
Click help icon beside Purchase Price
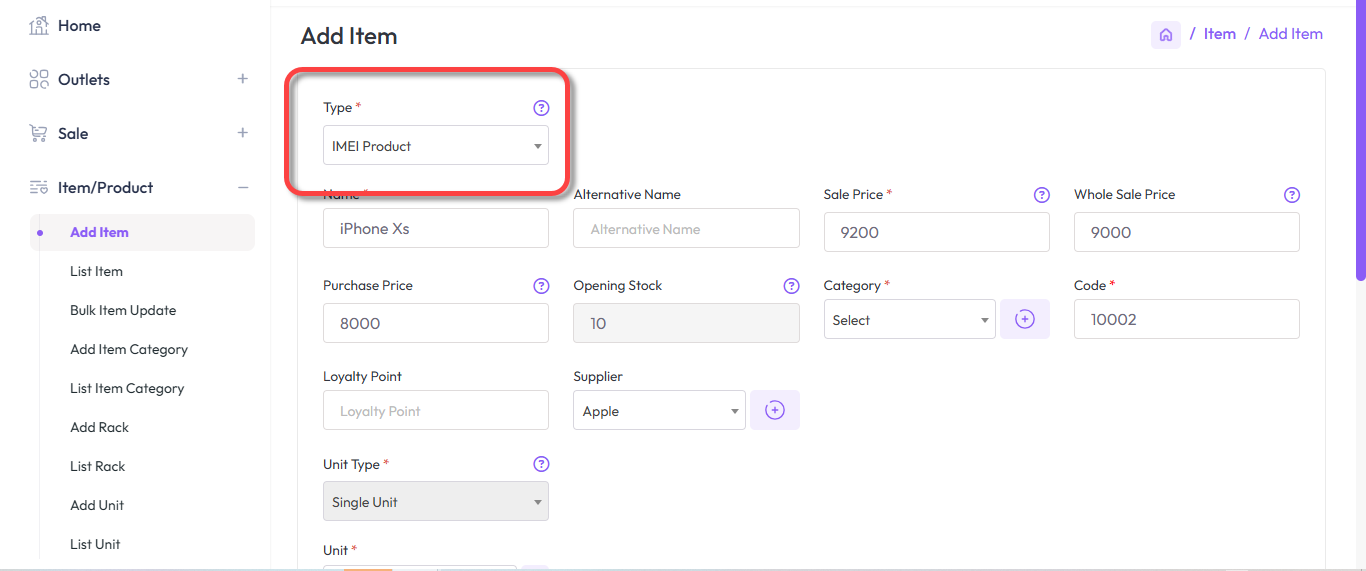(x=541, y=286)
